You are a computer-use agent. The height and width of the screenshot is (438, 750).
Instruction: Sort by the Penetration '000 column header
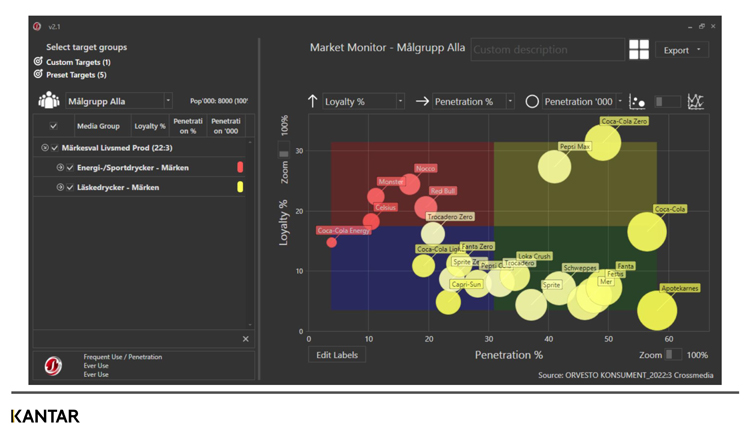[x=226, y=126]
